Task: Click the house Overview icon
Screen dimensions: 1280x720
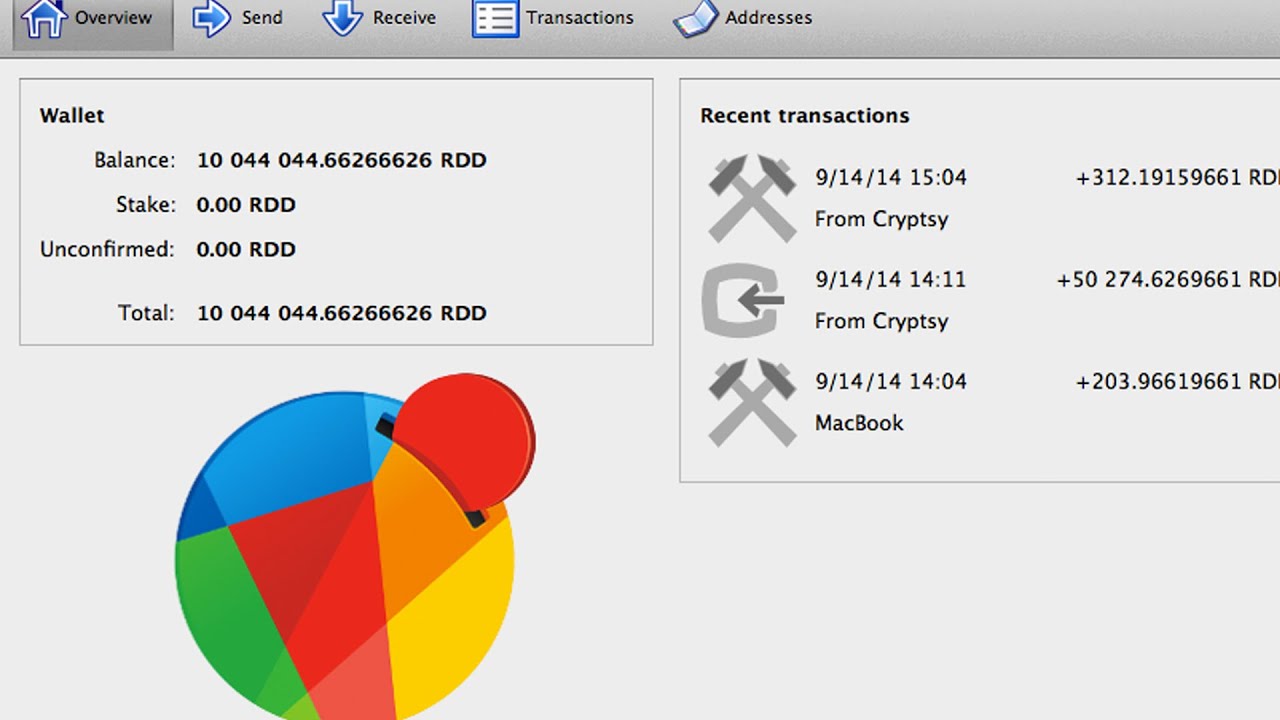Action: [x=43, y=19]
